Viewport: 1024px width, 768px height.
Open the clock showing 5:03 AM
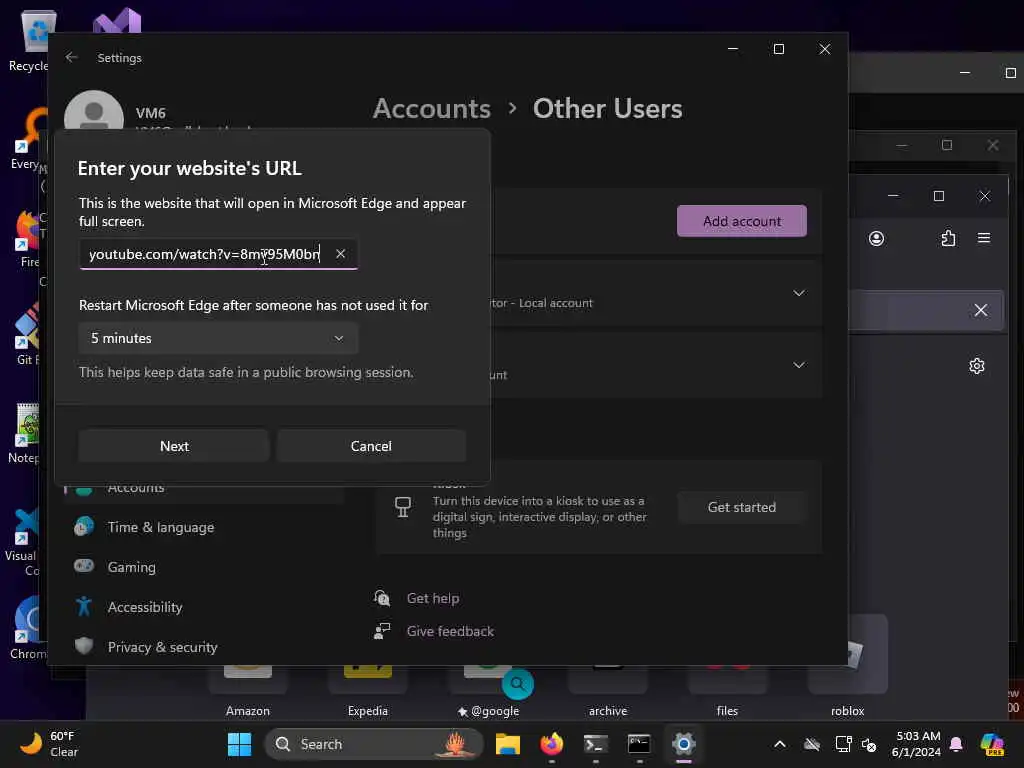917,744
